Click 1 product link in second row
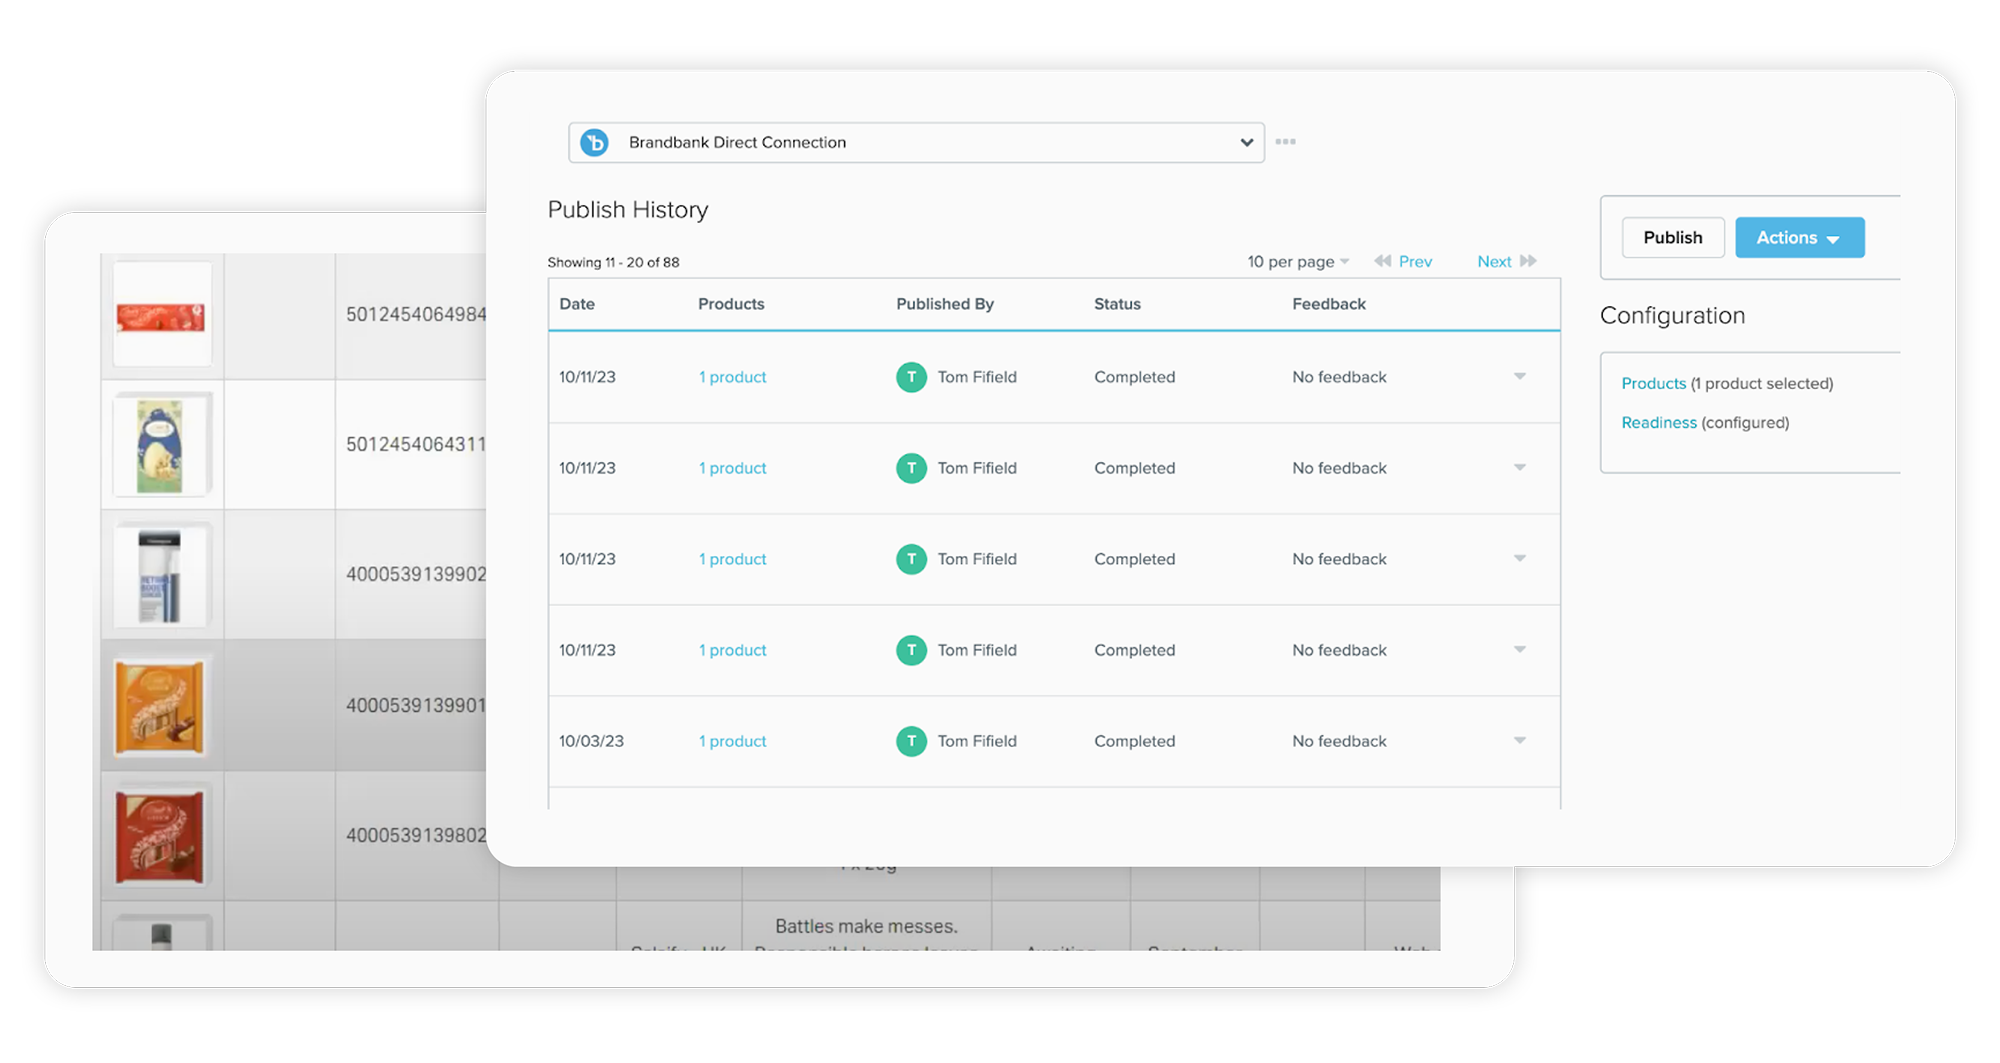This screenshot has height=1063, width=2000. click(x=733, y=468)
